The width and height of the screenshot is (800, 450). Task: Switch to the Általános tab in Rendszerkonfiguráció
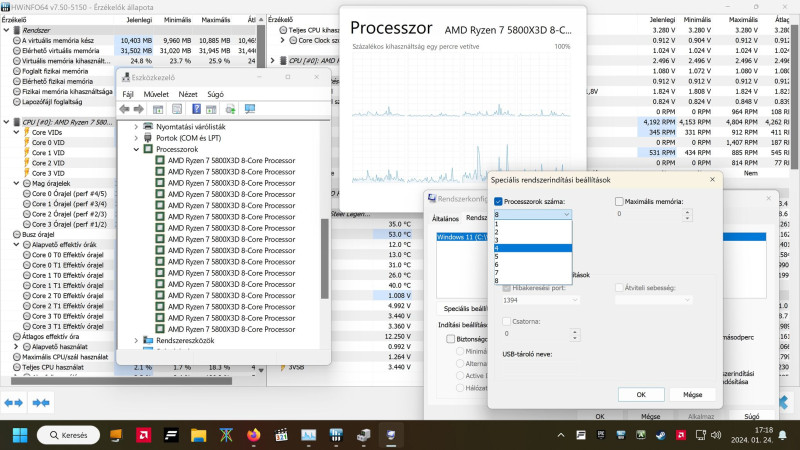tap(445, 218)
